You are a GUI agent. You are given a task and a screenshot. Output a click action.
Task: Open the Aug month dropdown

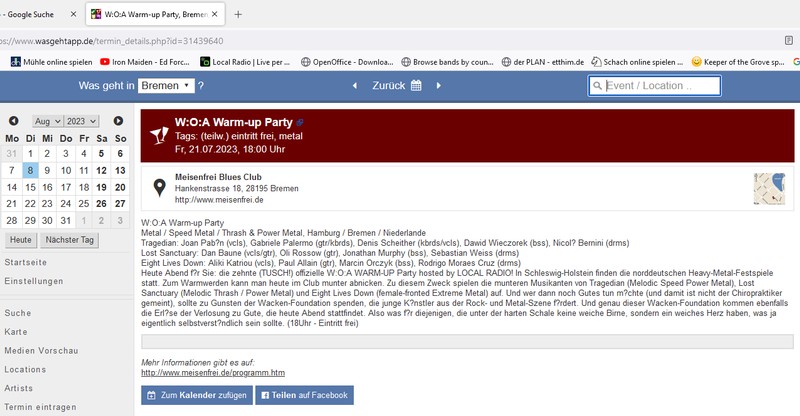tap(47, 121)
